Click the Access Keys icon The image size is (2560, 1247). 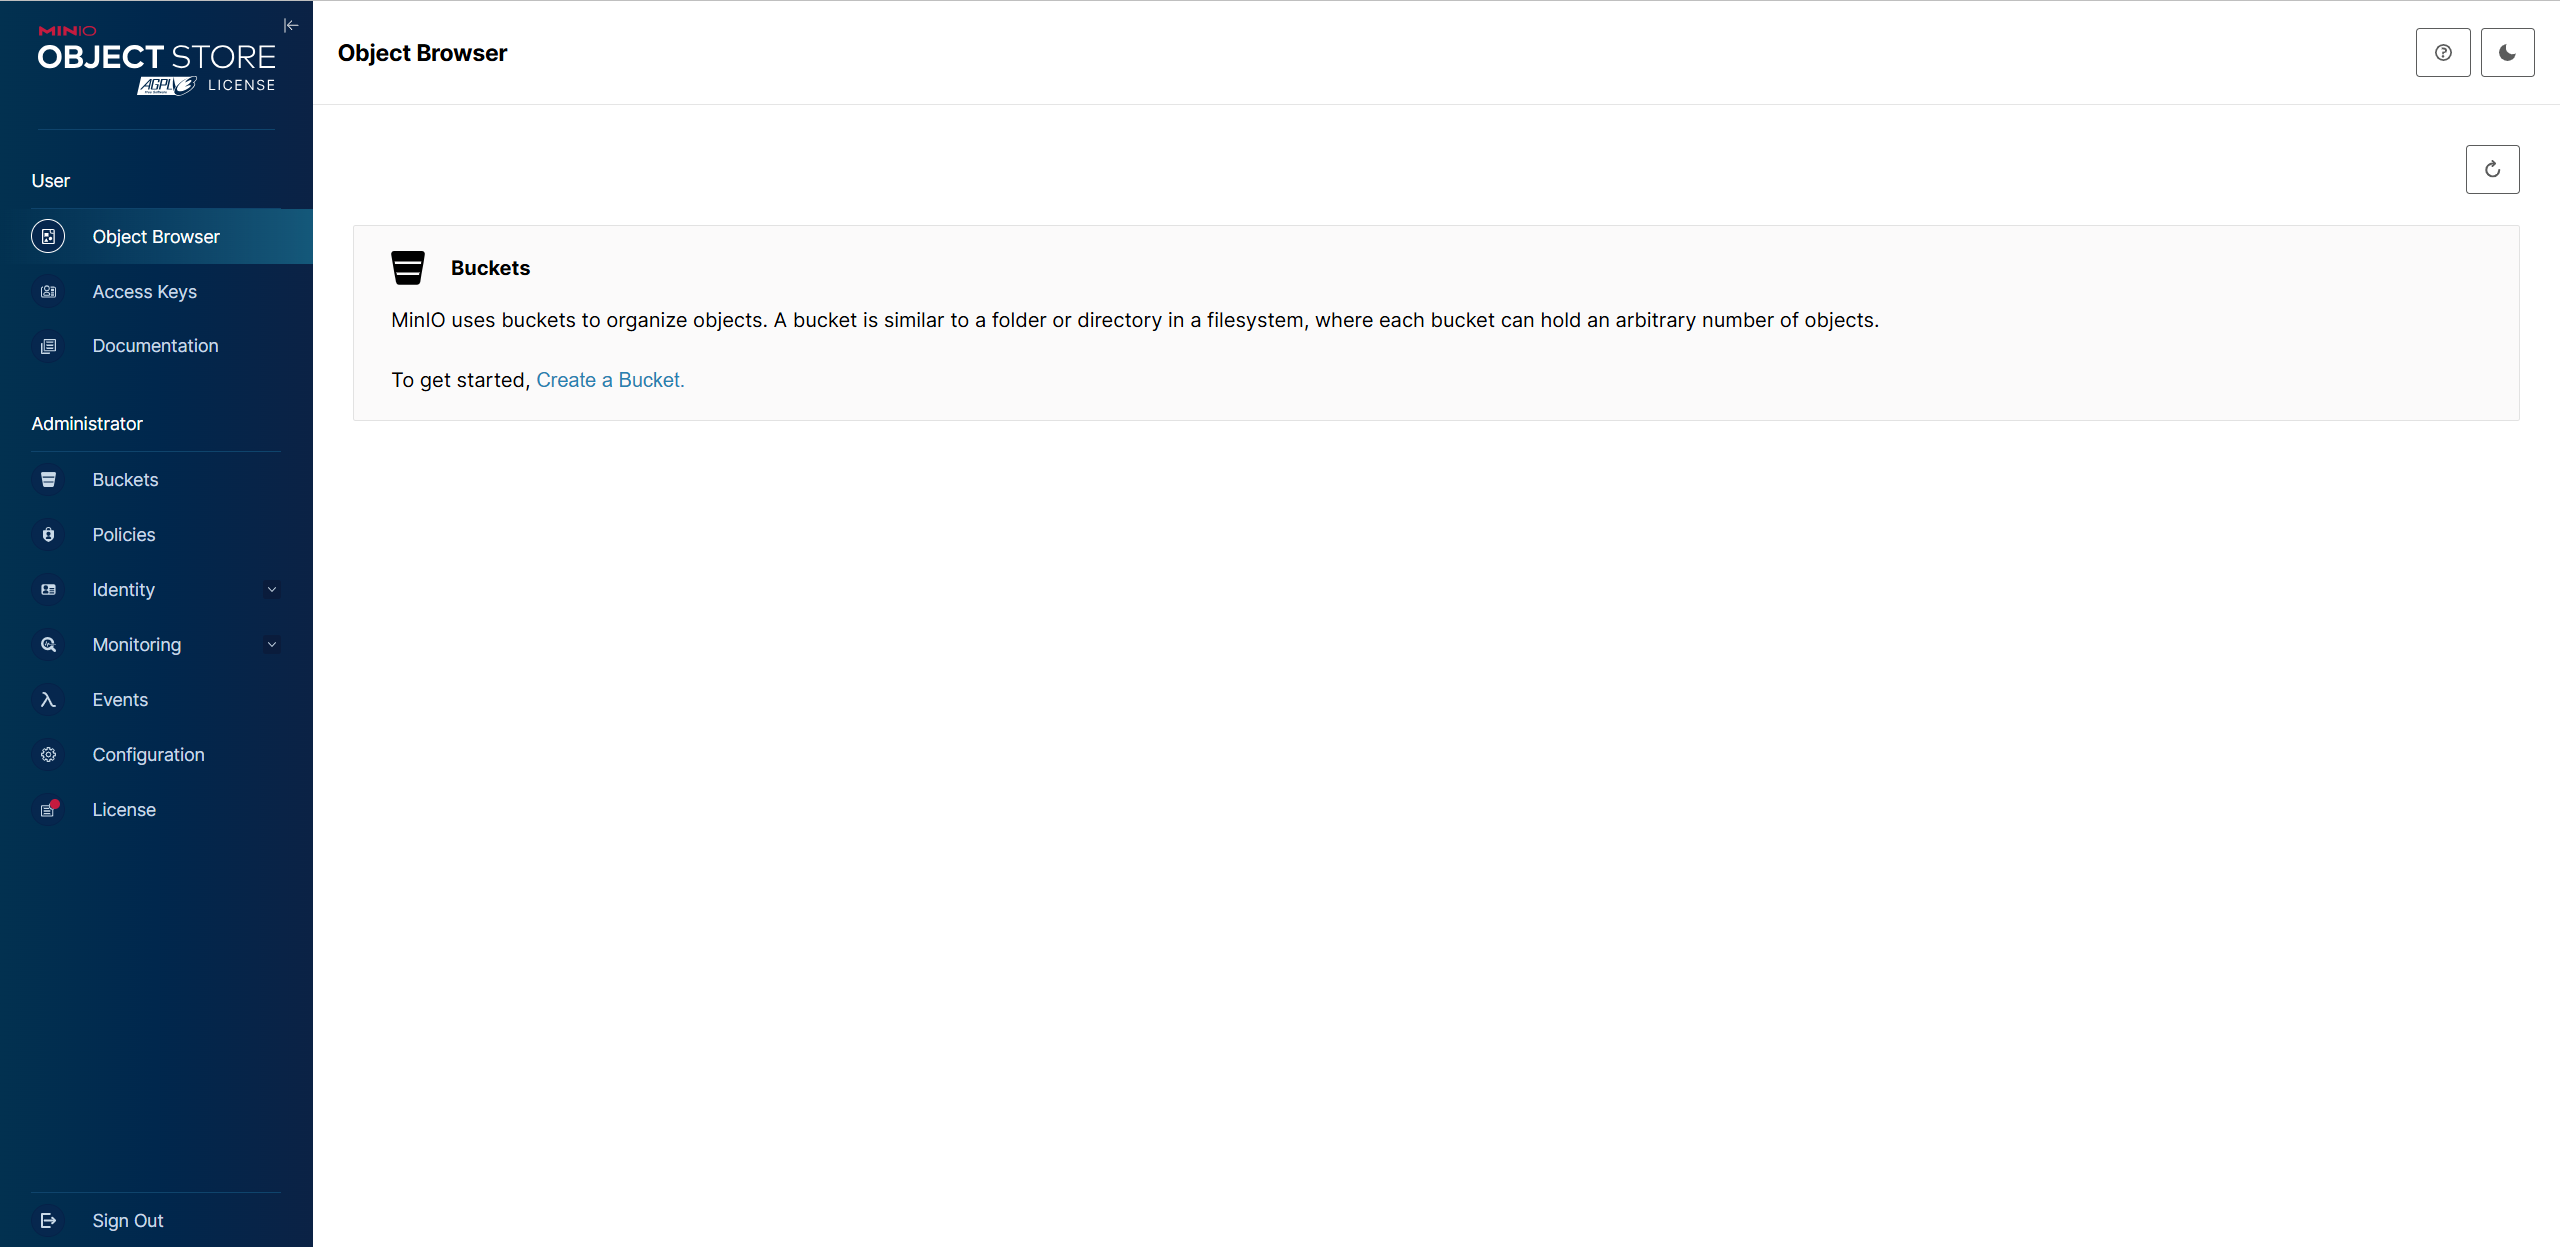[48, 292]
